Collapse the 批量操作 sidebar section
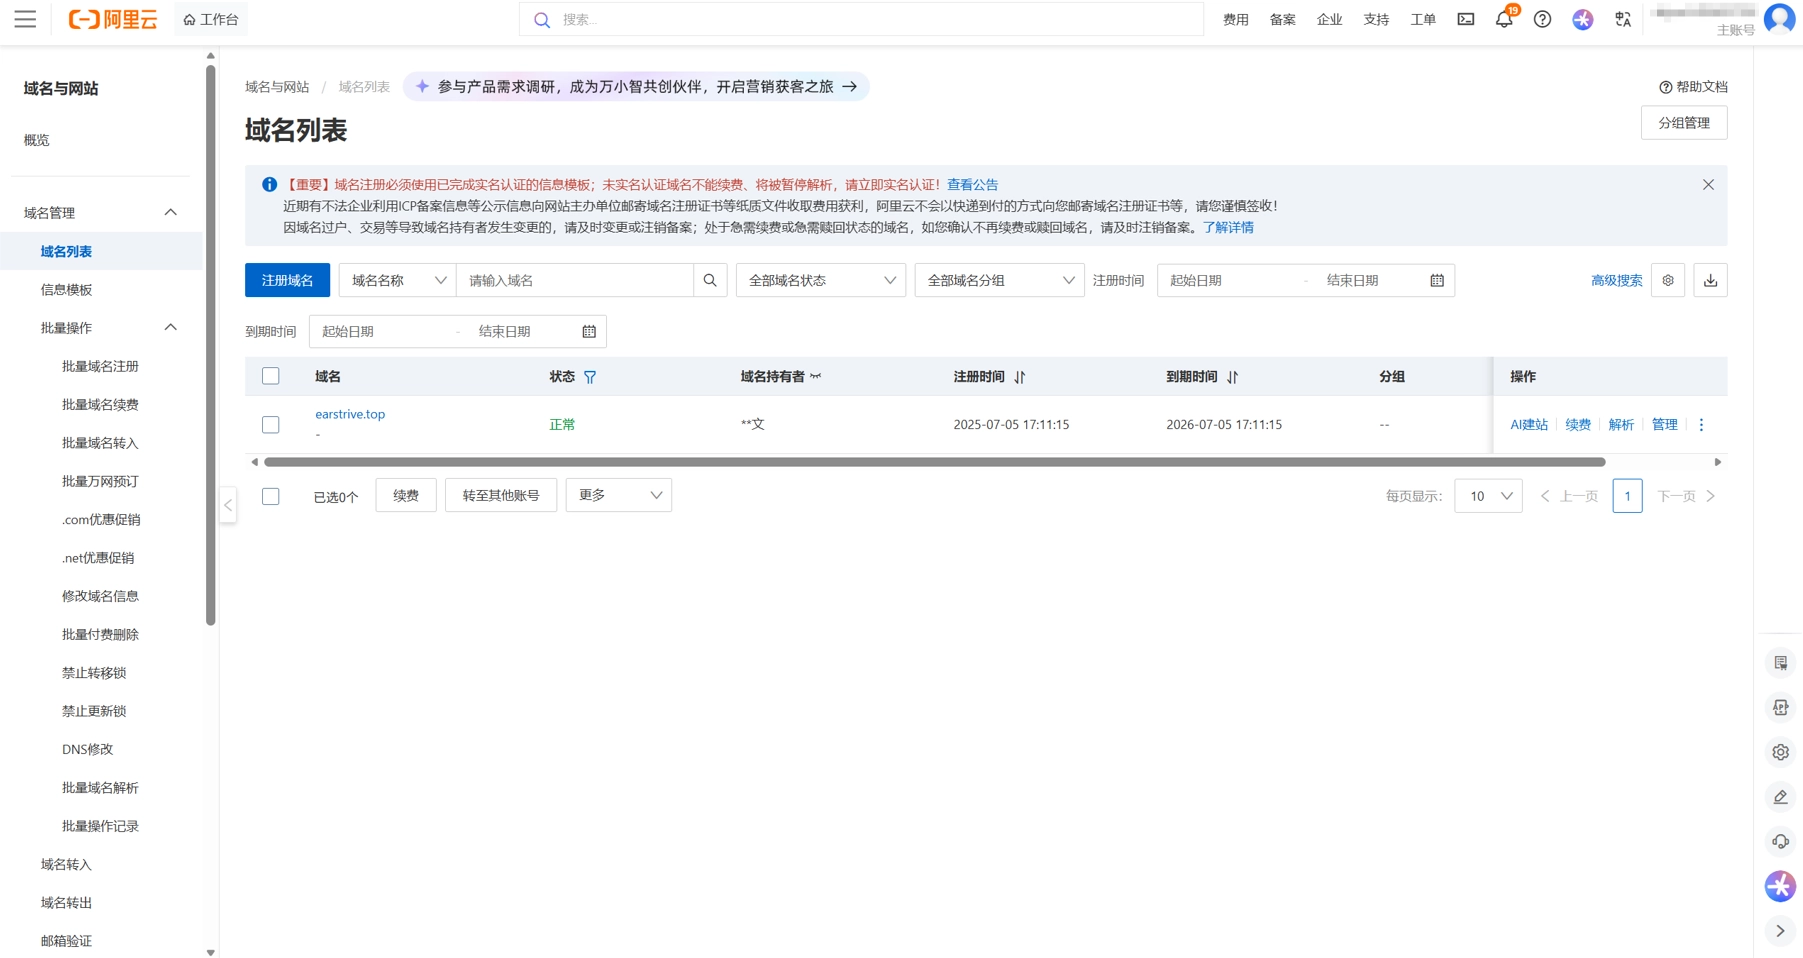 click(170, 328)
